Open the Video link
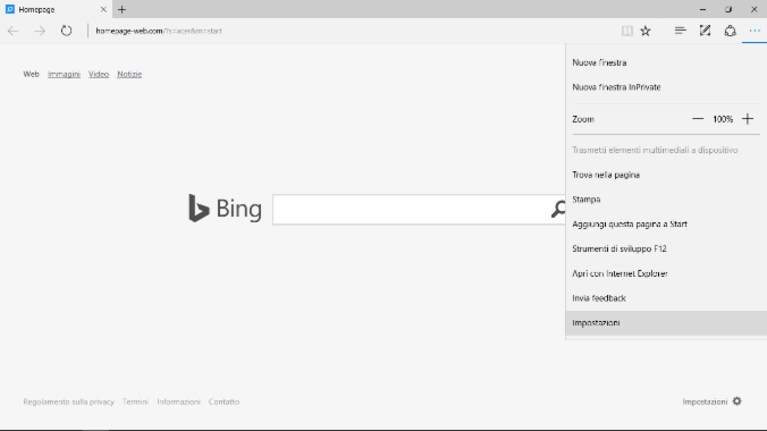The width and height of the screenshot is (767, 431). click(x=98, y=74)
